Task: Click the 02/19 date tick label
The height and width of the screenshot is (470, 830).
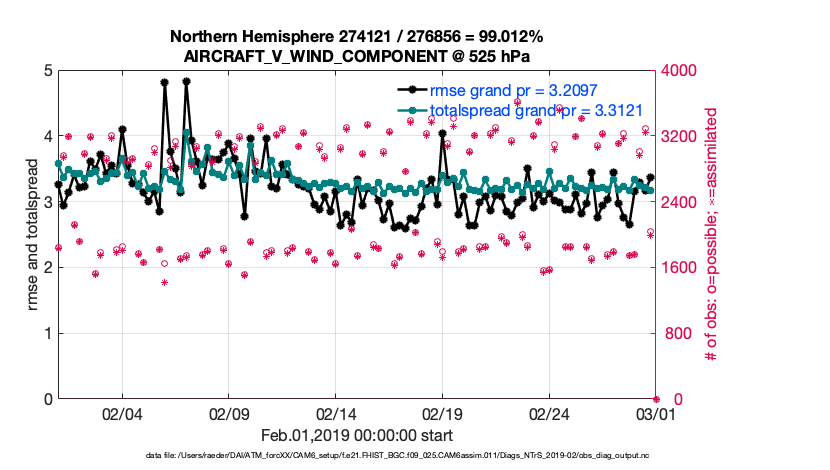Action: tap(443, 413)
